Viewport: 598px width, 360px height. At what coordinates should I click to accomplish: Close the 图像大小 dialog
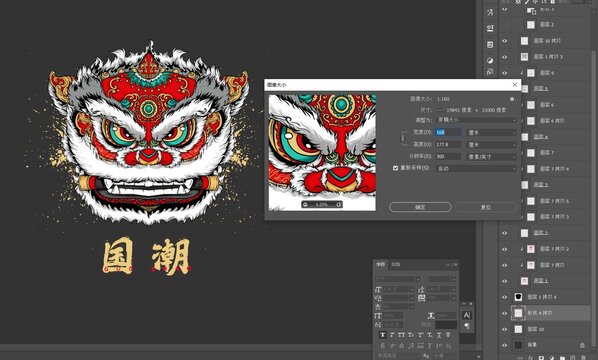pos(514,85)
